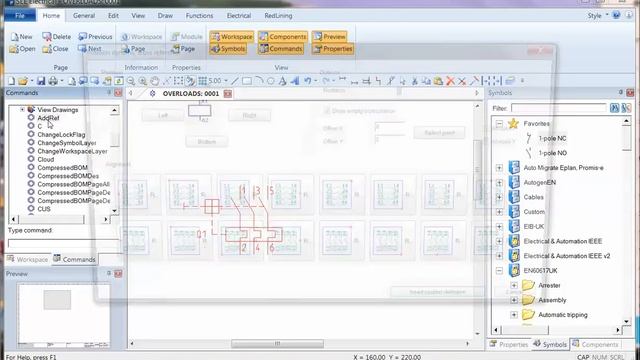This screenshot has height=360, width=640.
Task: Select the Cloud command entry
Action: [45, 159]
